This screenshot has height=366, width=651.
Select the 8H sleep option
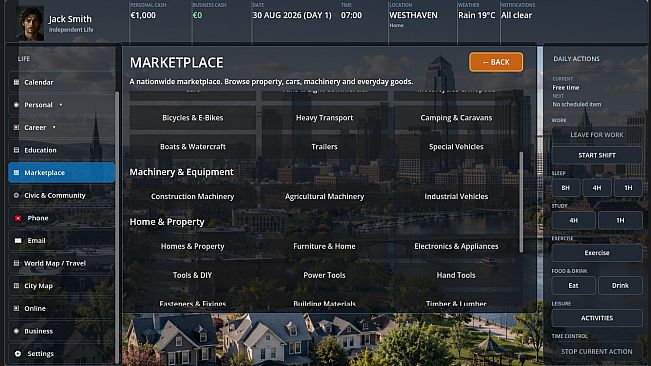pyautogui.click(x=566, y=188)
